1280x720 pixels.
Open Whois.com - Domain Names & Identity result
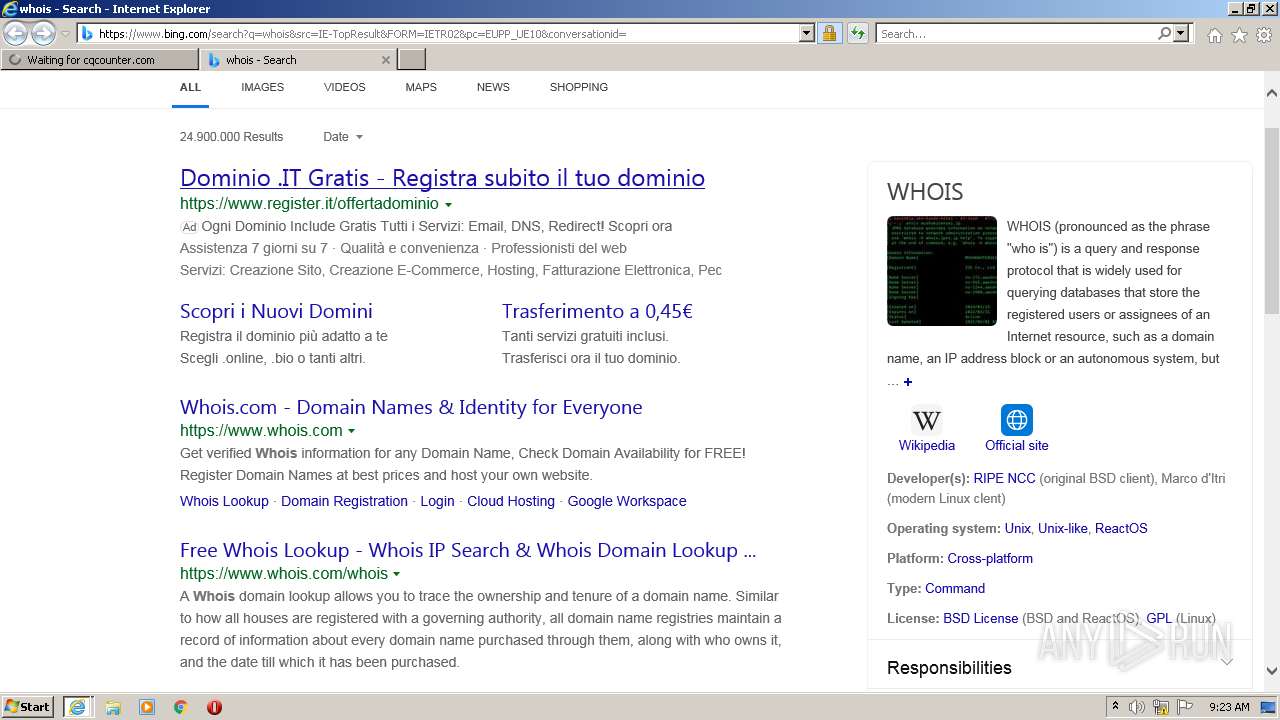[411, 407]
